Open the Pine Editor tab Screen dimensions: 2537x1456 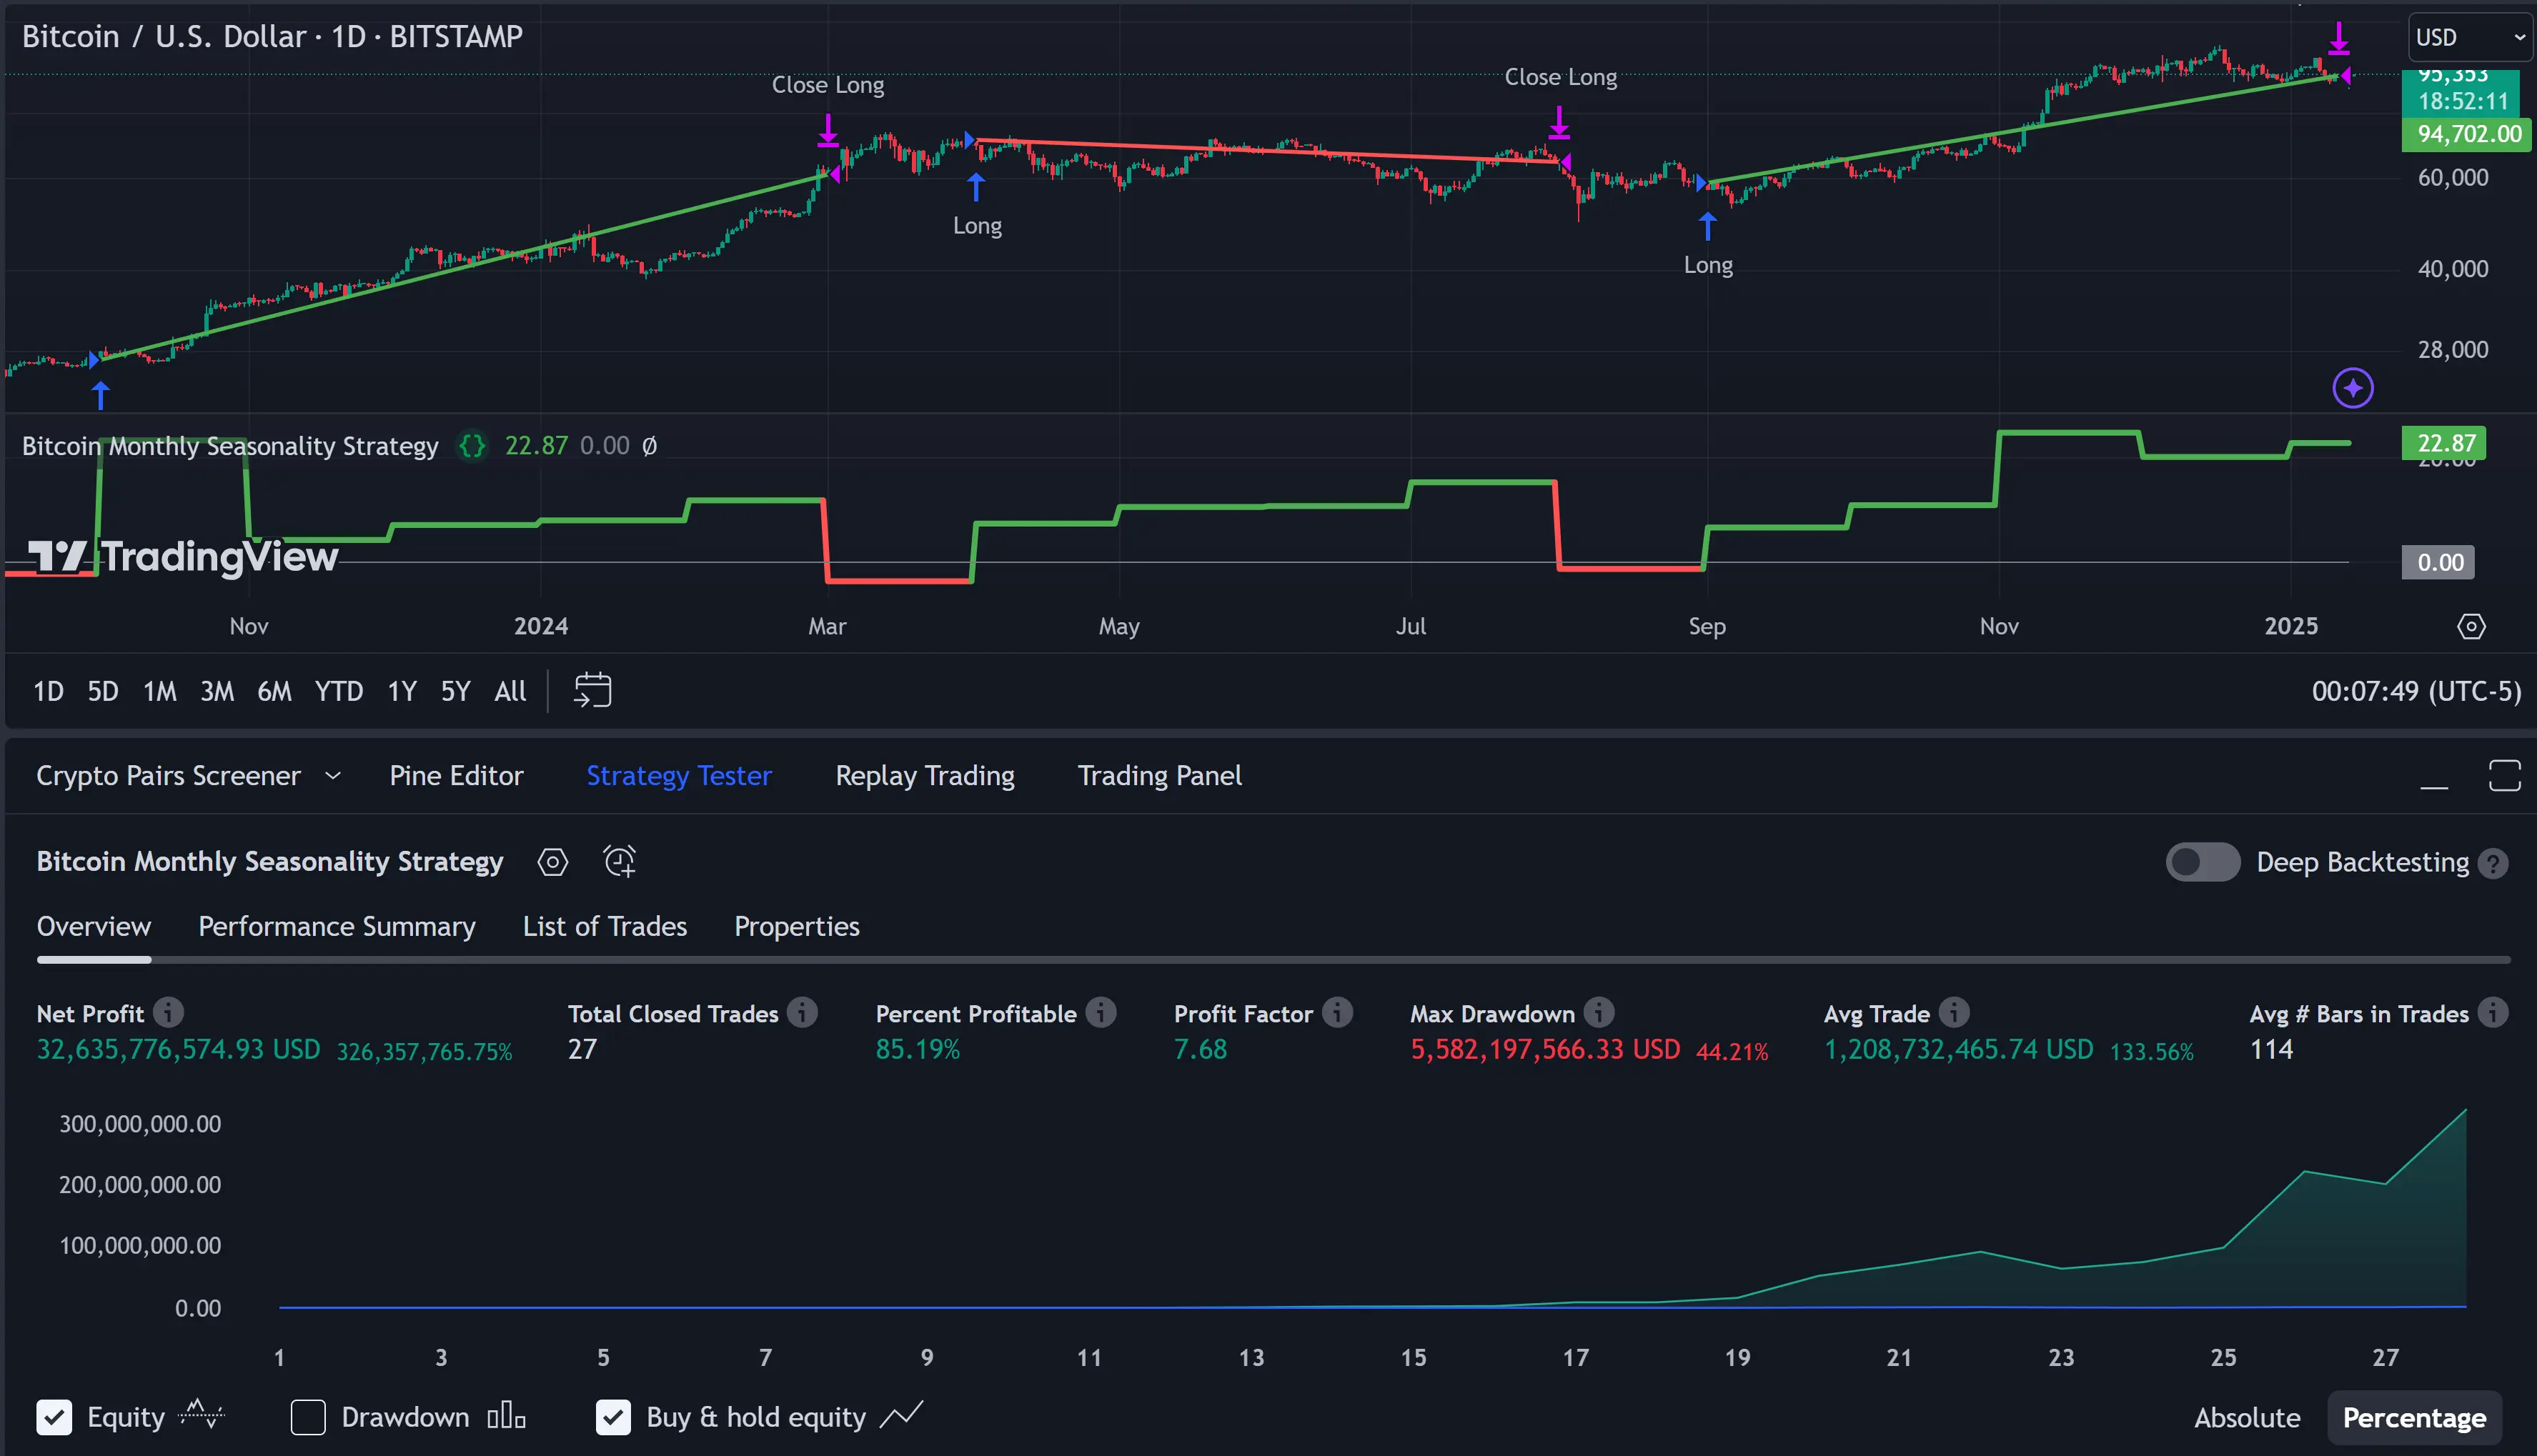(456, 776)
